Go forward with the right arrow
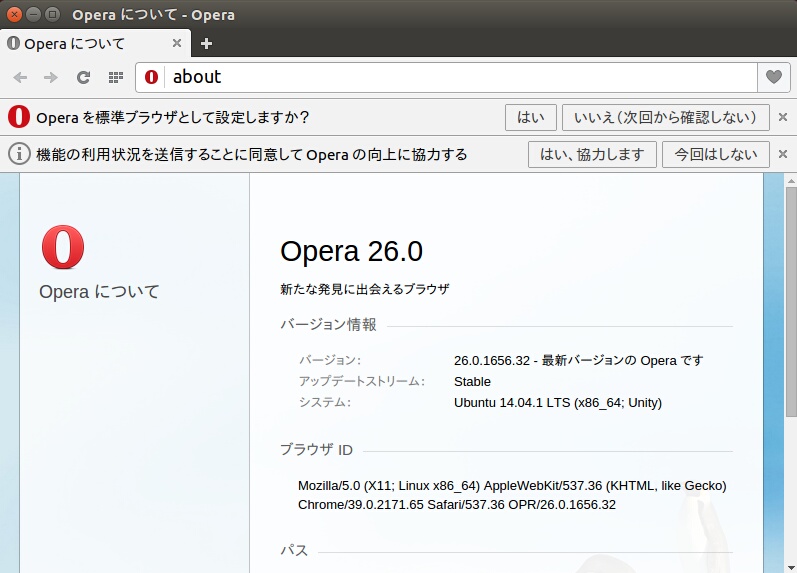Viewport: 797px width, 573px height. pos(51,77)
